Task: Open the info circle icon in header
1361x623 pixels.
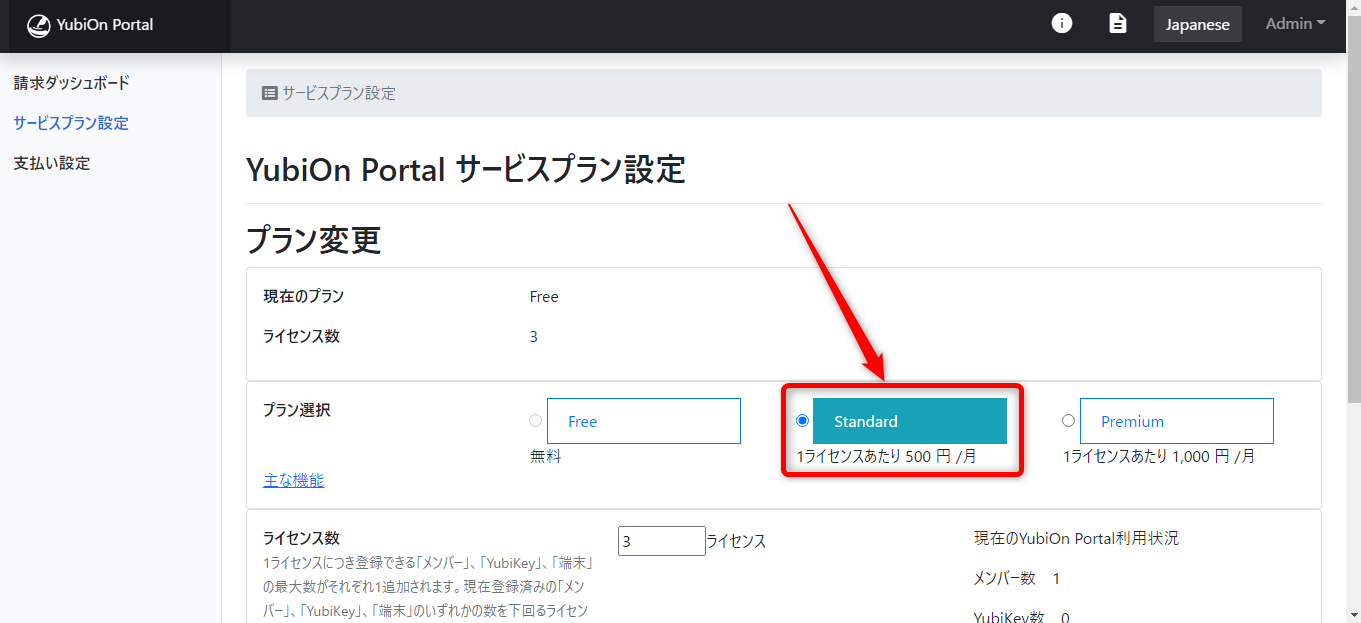Action: [x=1062, y=23]
